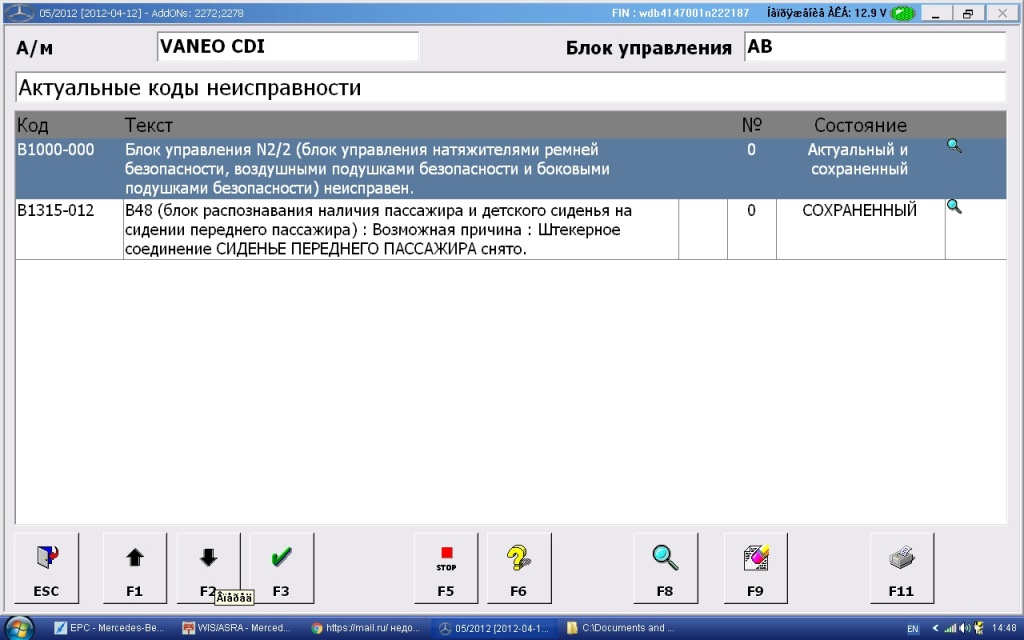Switch to WIS/ASRA taskbar window

click(x=237, y=628)
